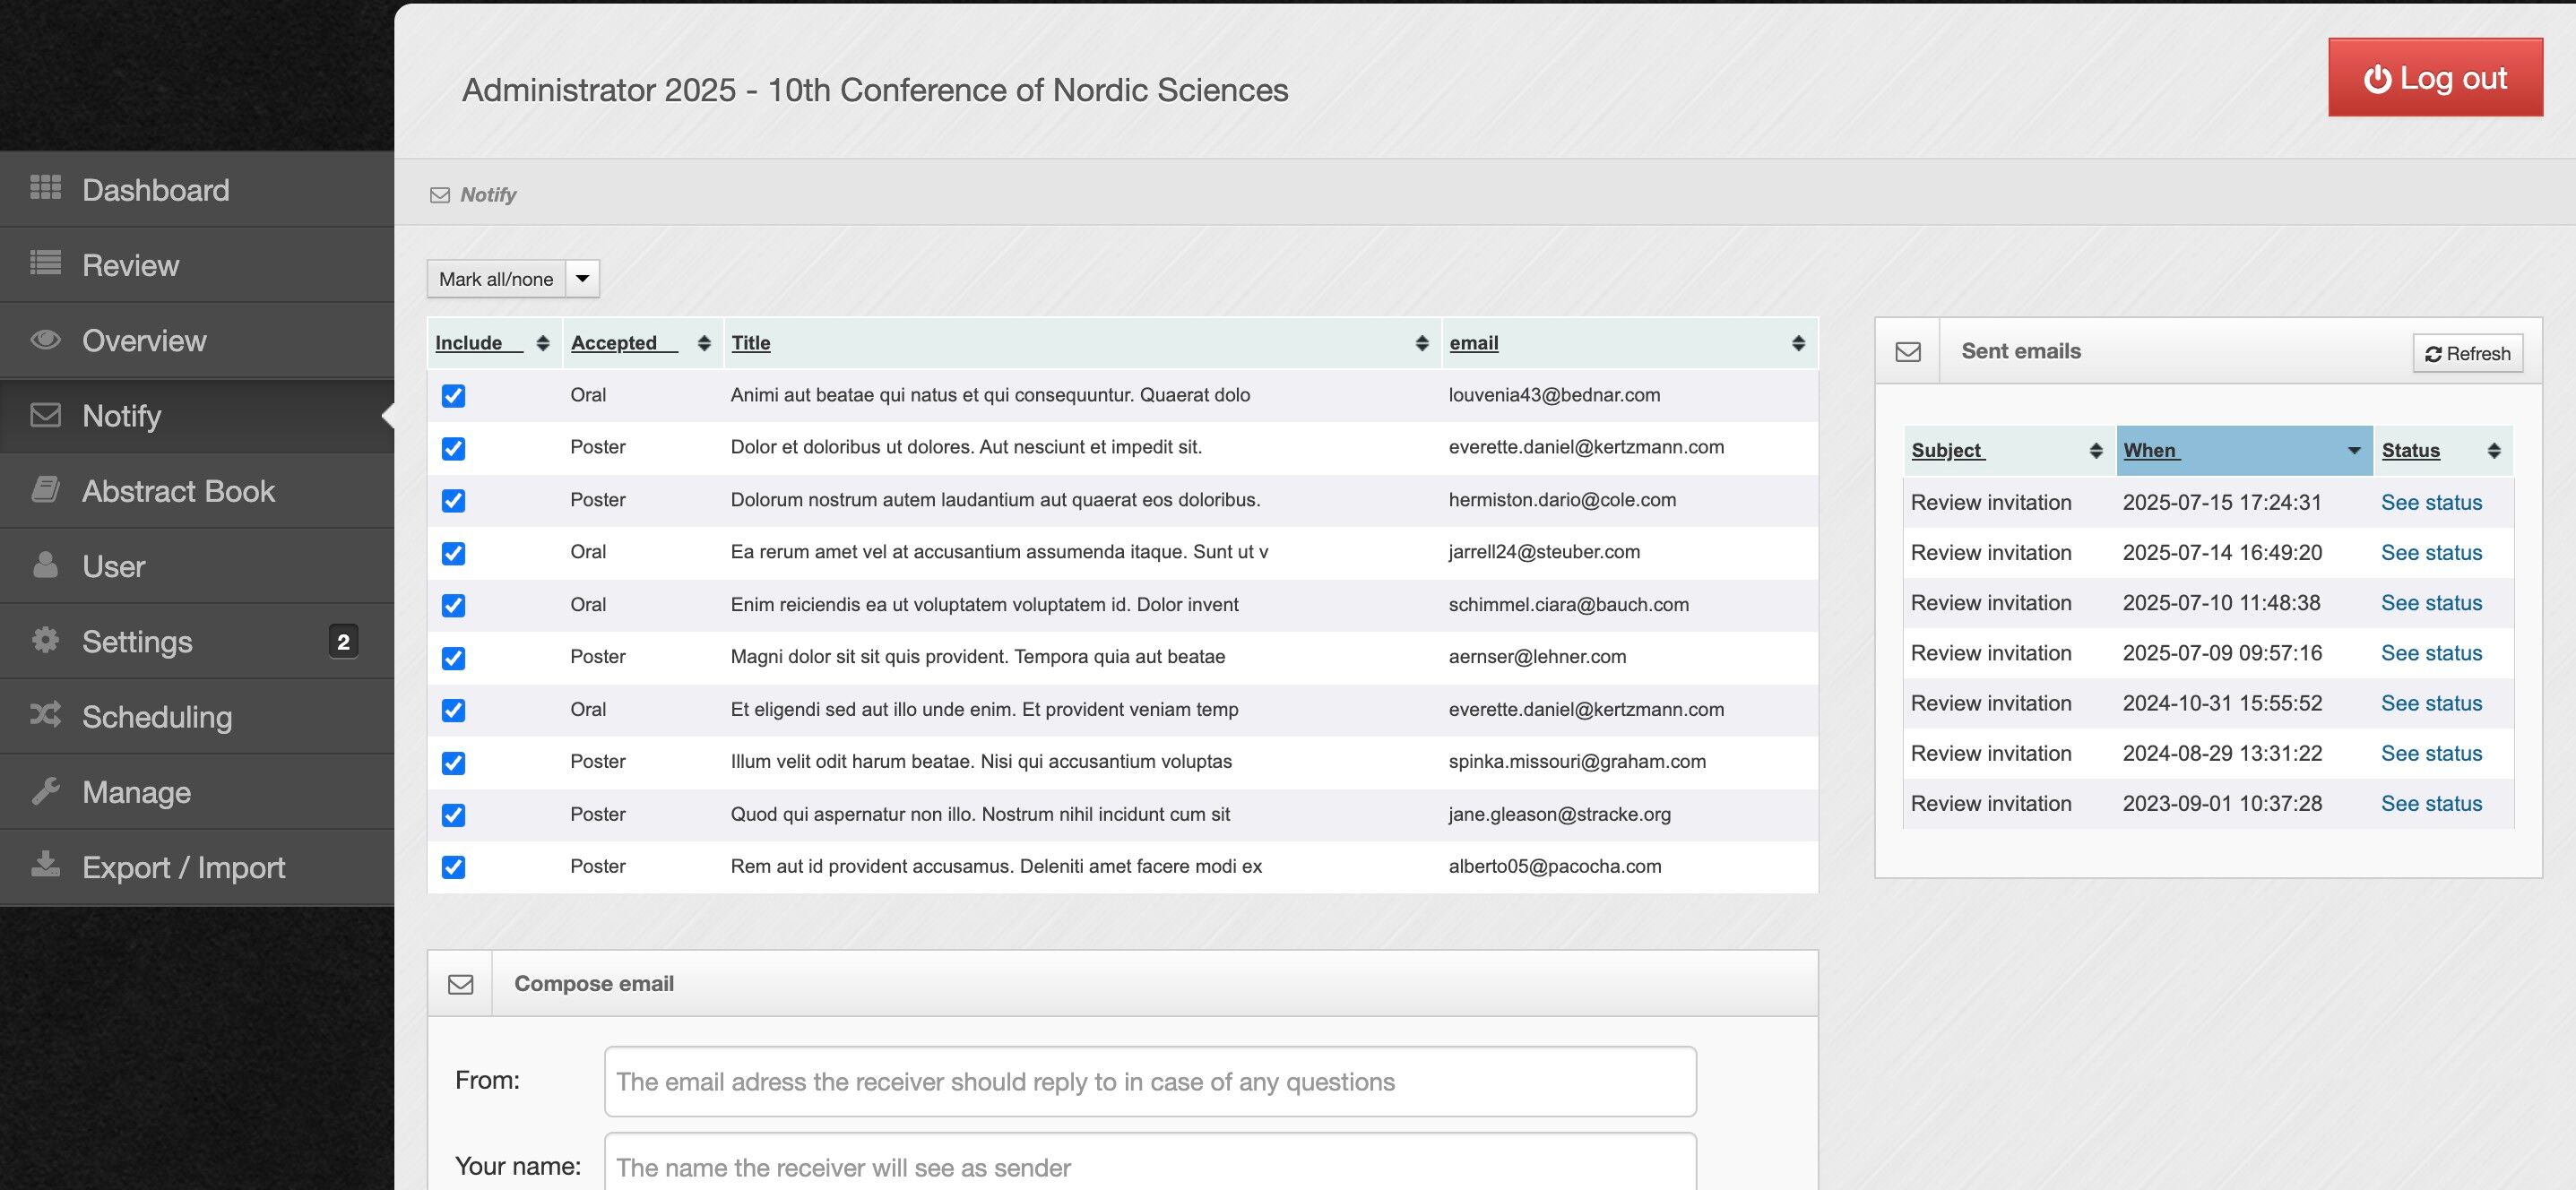Click the Abstract Book icon

coord(45,490)
